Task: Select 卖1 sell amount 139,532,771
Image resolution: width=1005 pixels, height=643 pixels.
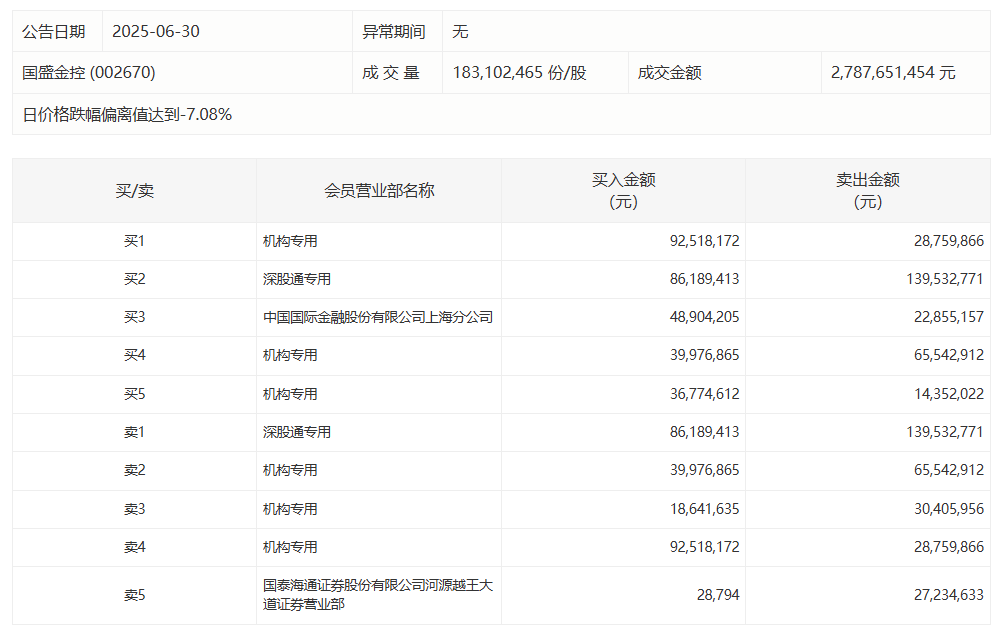Action: click(945, 432)
